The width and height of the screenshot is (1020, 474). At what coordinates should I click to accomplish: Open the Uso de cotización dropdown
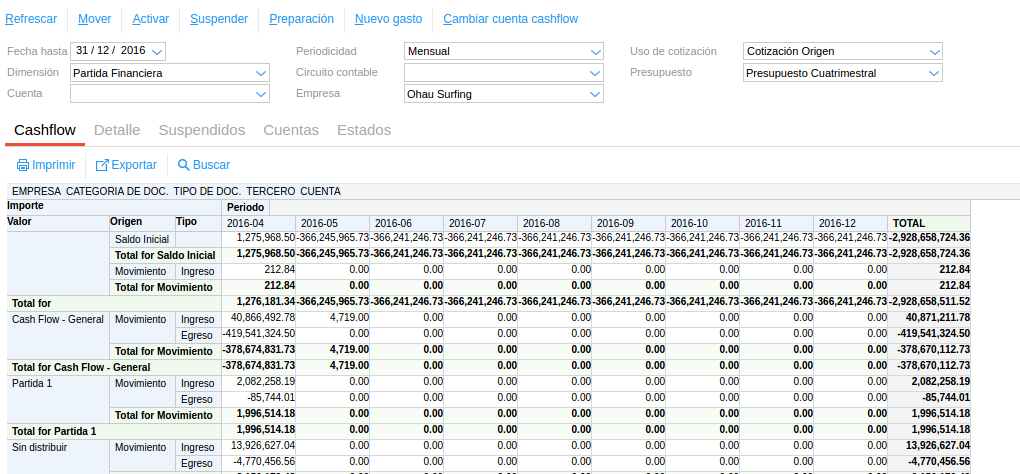click(934, 51)
